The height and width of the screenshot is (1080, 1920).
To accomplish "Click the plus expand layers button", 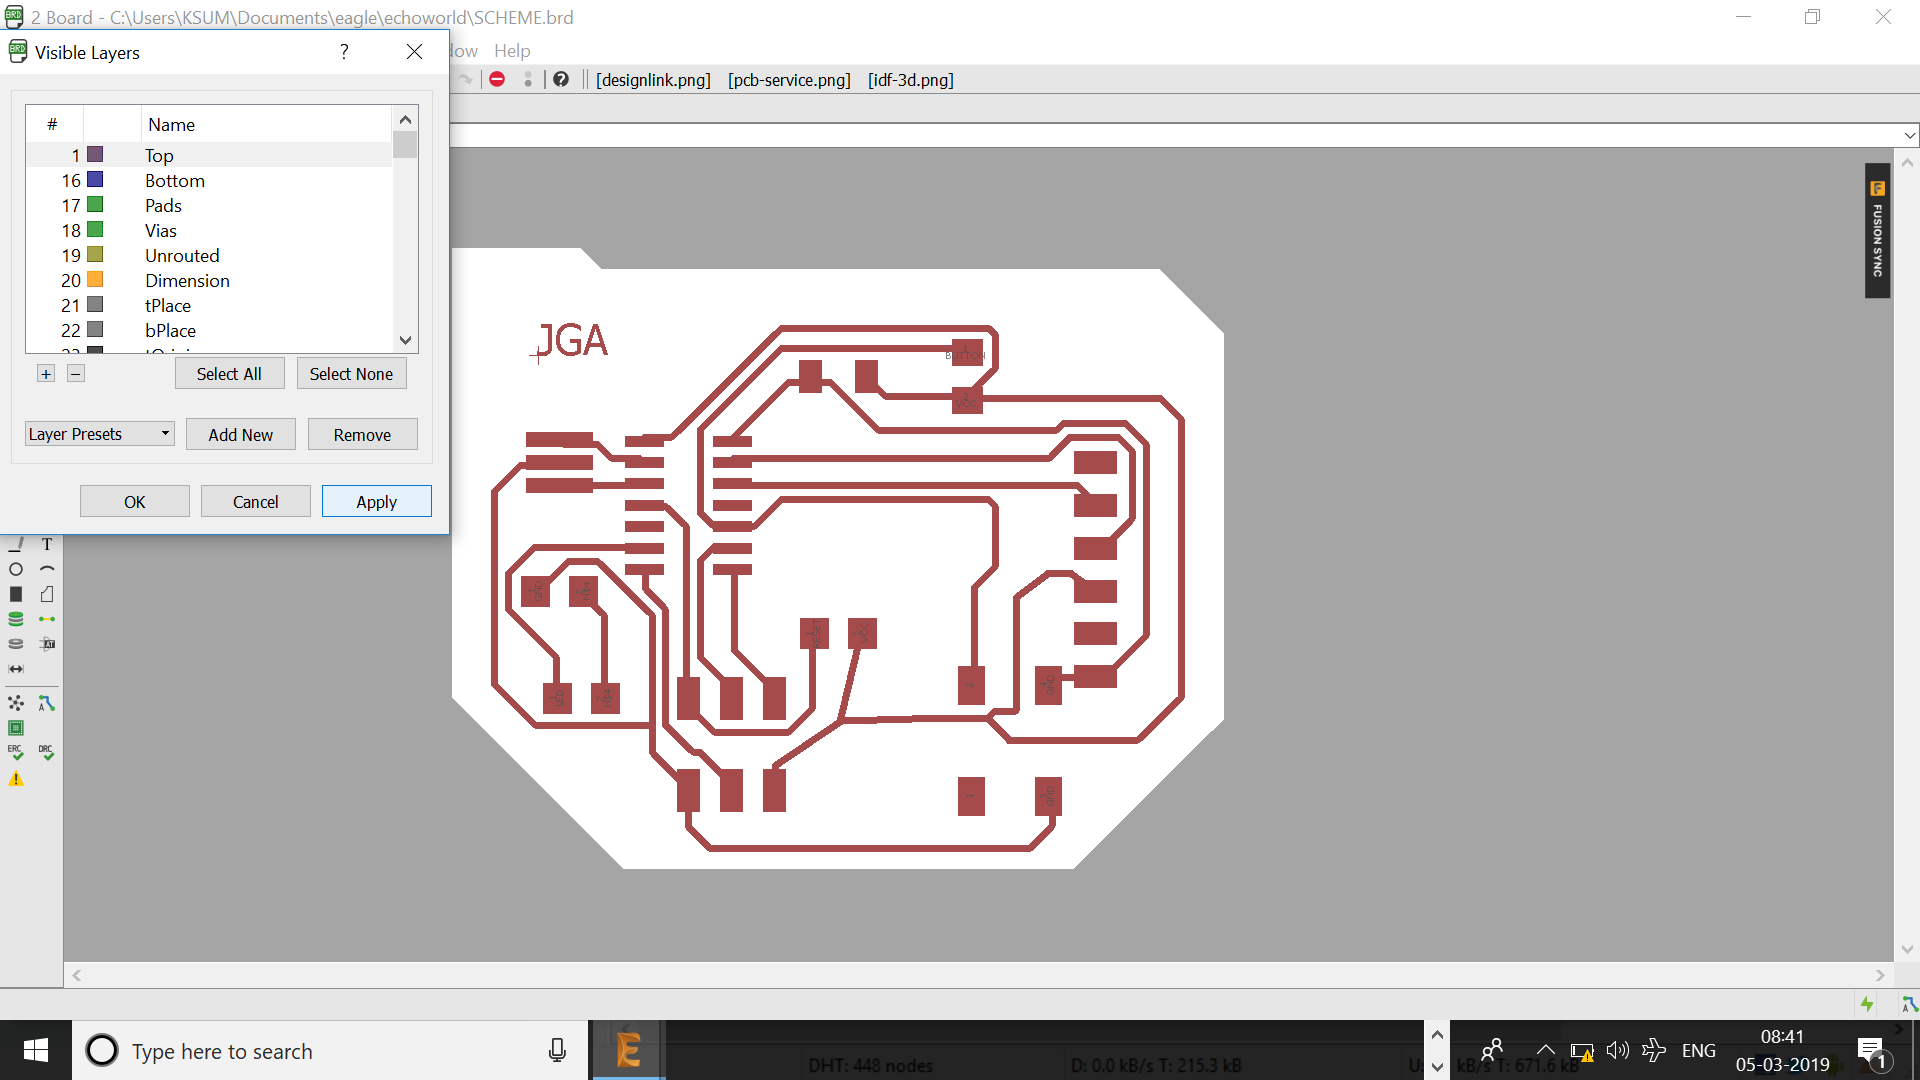I will point(46,373).
